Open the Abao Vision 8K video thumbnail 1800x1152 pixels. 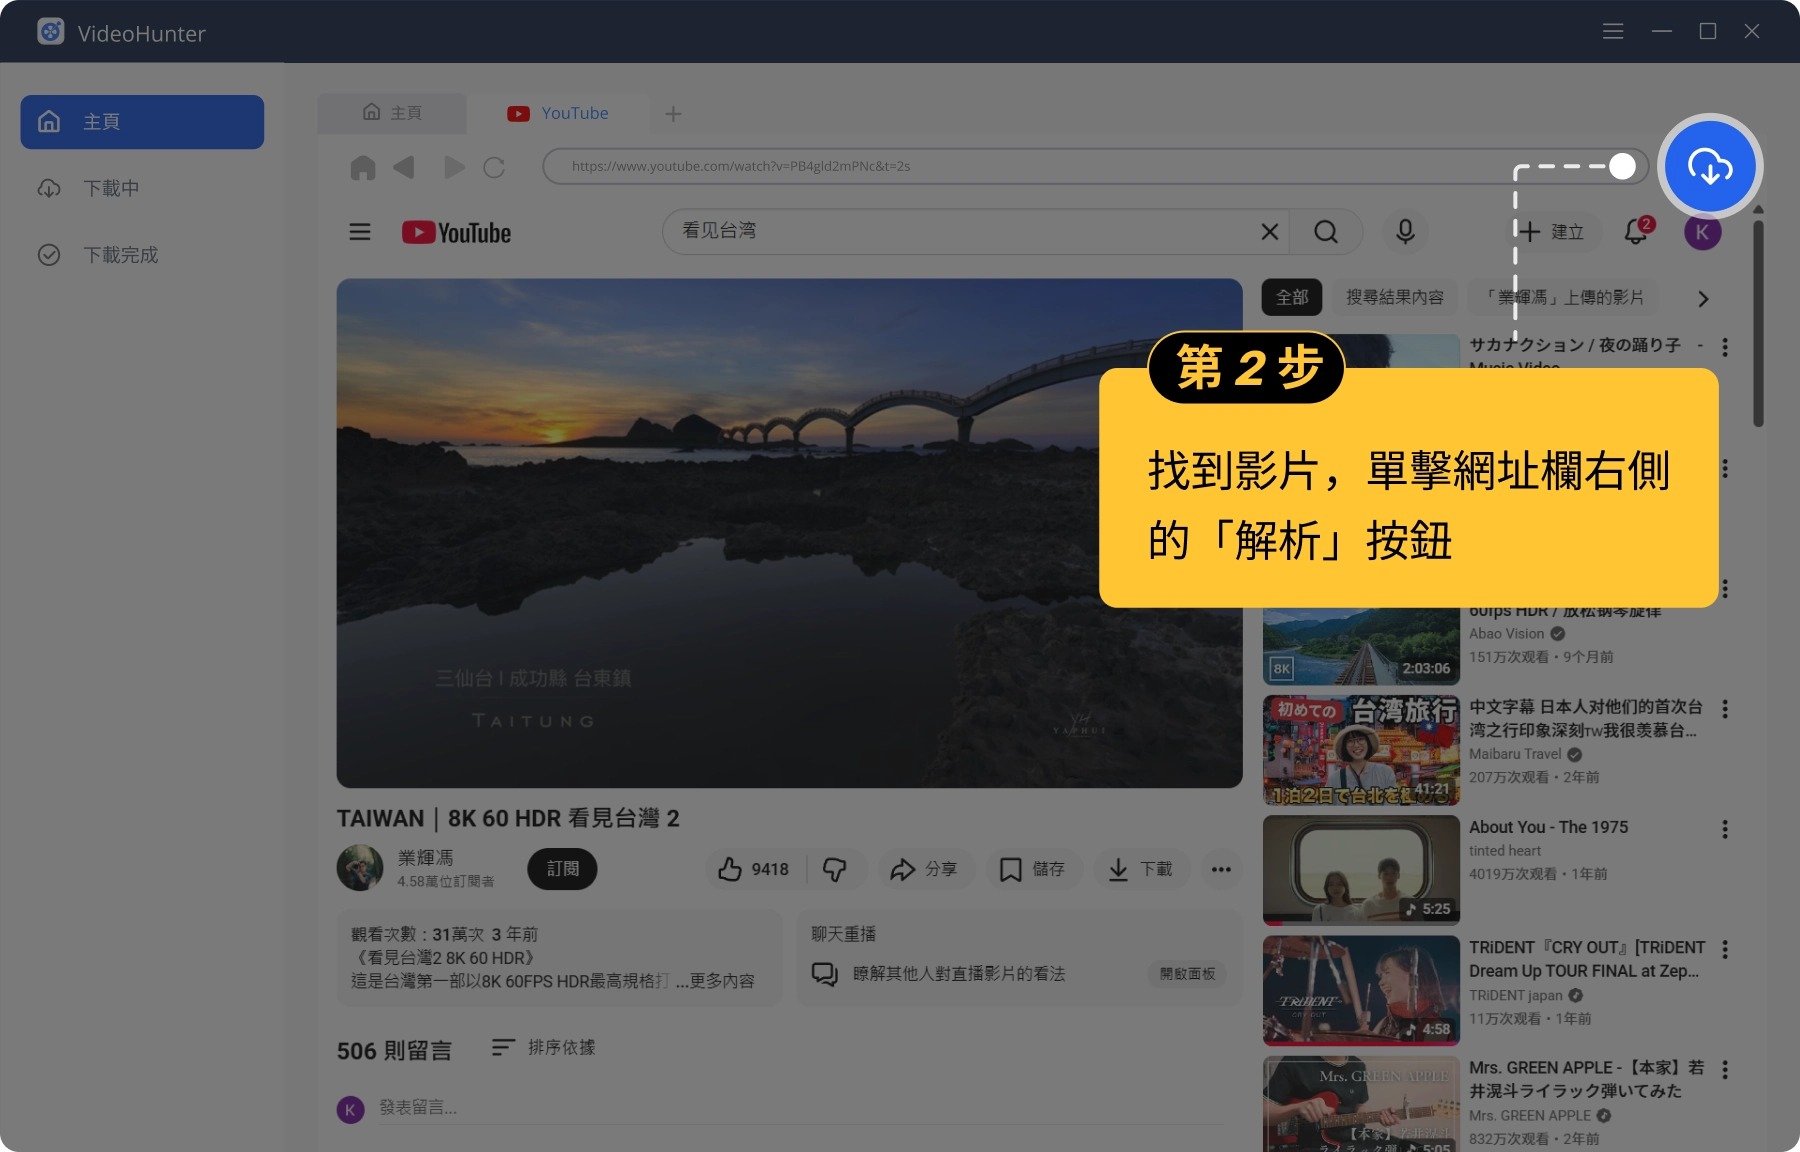point(1361,646)
